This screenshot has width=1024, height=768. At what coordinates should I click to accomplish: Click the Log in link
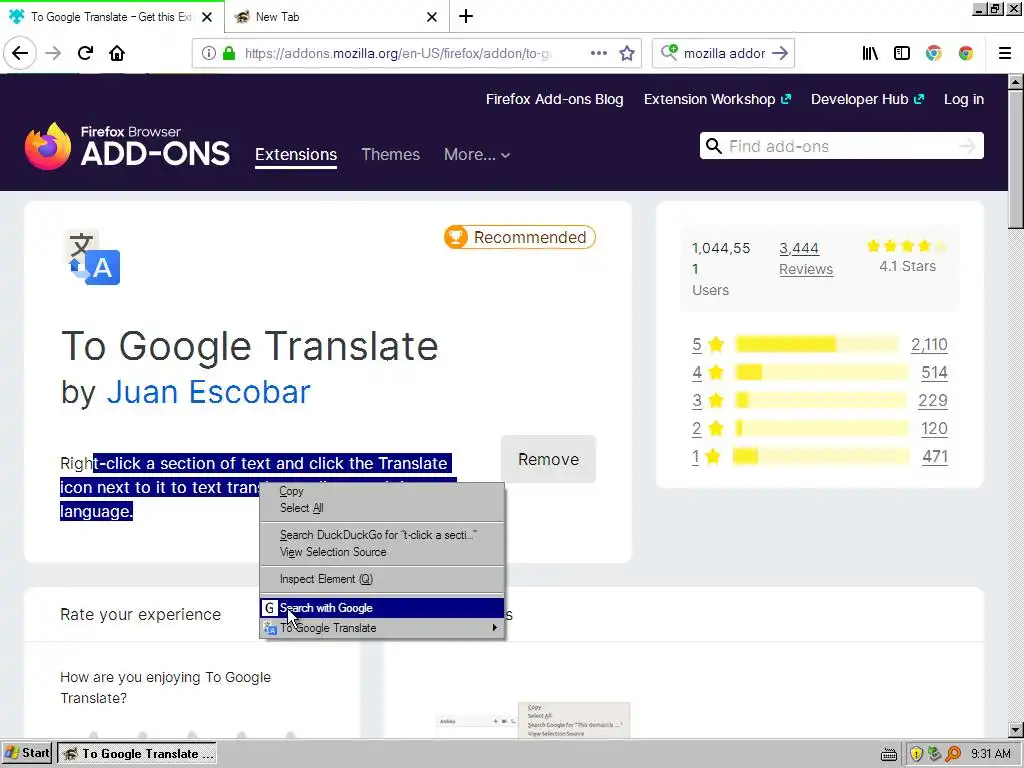point(964,99)
